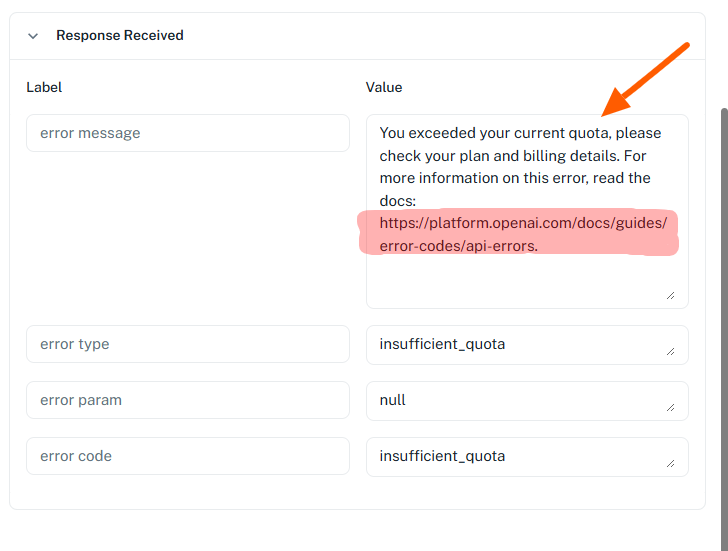Click empty space below URL in message box
This screenshot has height=551, width=728.
click(x=520, y=278)
